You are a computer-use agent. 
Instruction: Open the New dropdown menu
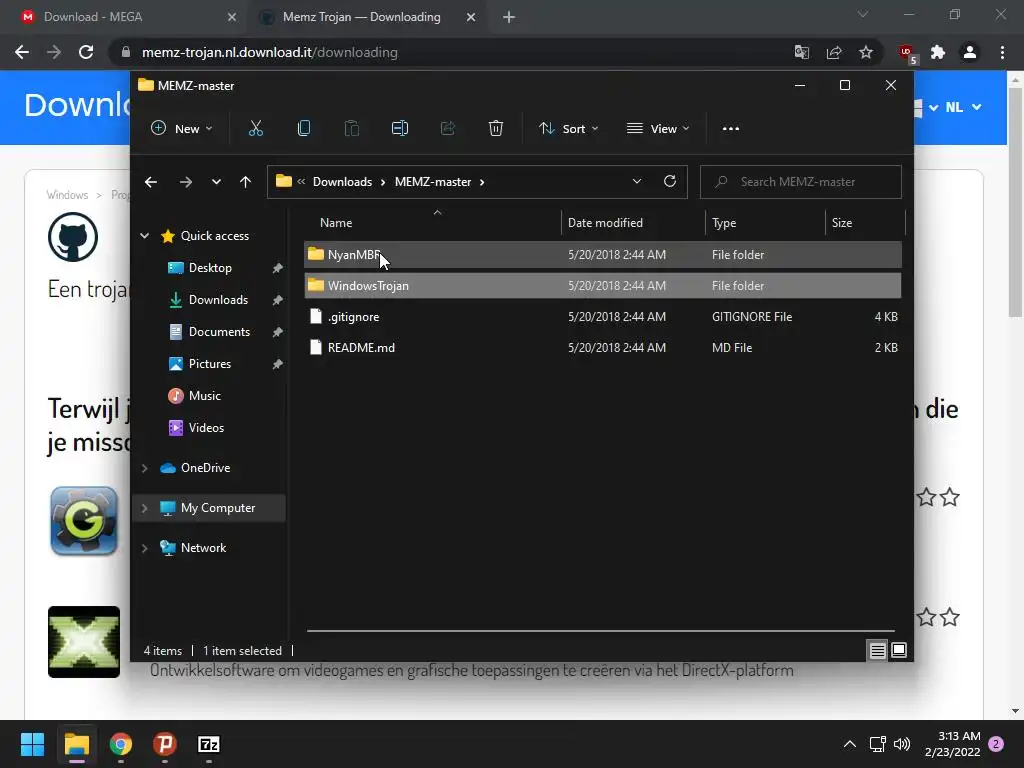[182, 129]
